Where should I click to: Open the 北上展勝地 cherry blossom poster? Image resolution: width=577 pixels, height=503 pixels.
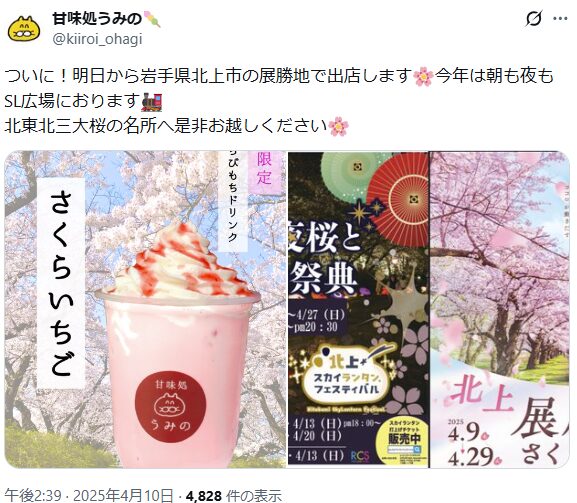click(500, 309)
